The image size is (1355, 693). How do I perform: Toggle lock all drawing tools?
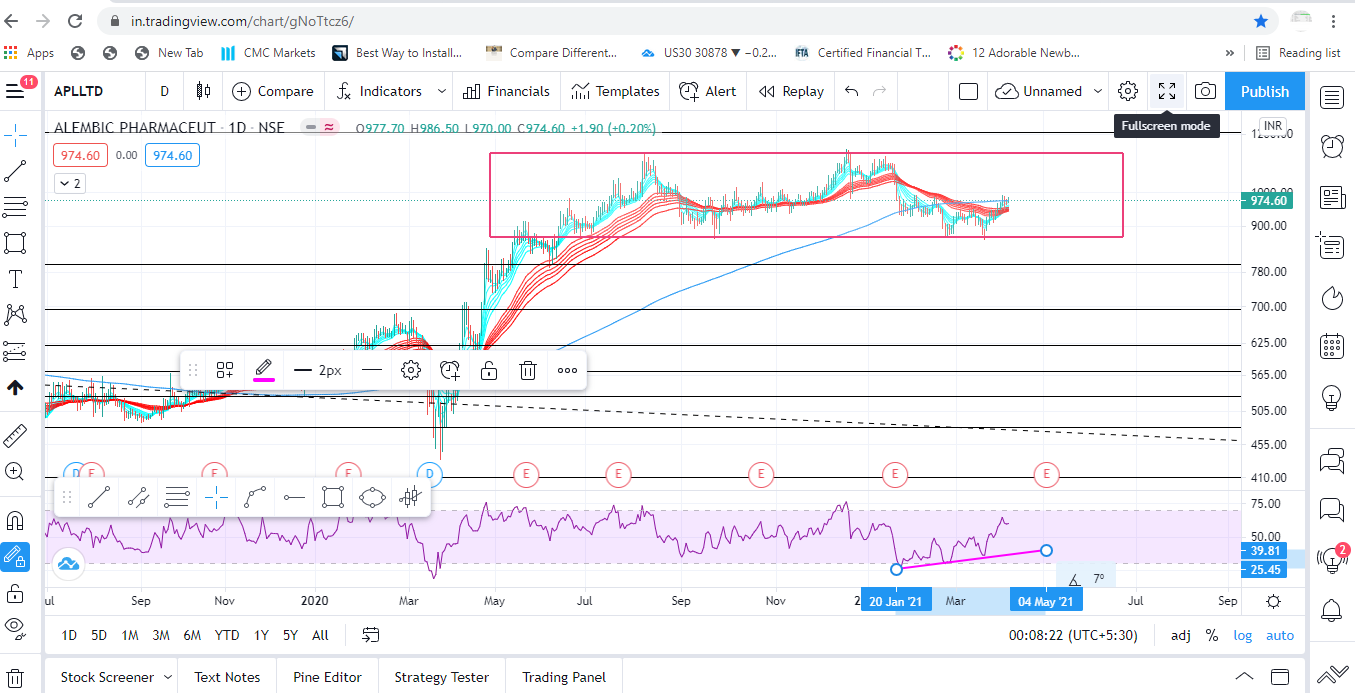point(15,593)
